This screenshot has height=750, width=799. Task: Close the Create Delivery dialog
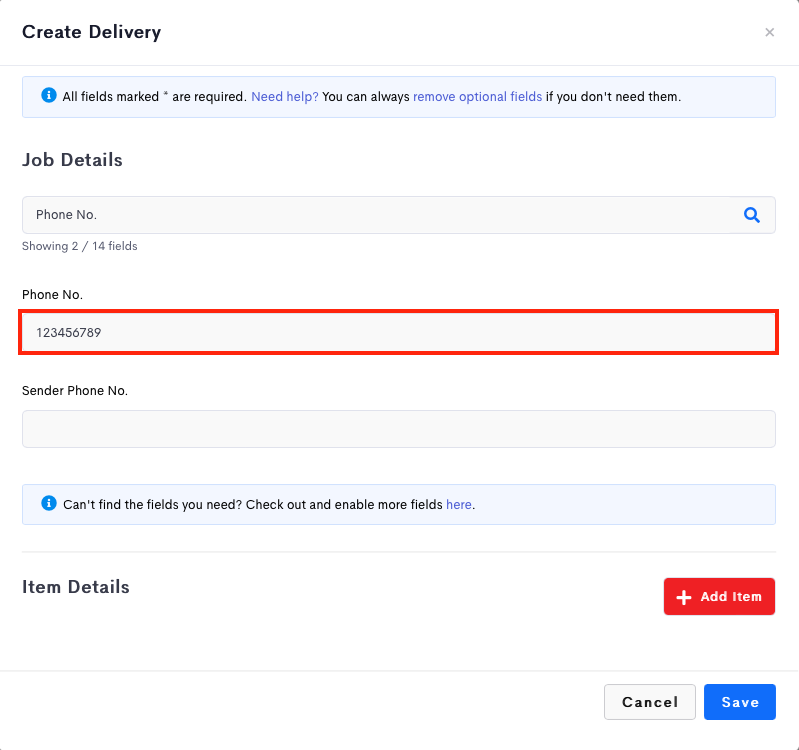(x=769, y=32)
